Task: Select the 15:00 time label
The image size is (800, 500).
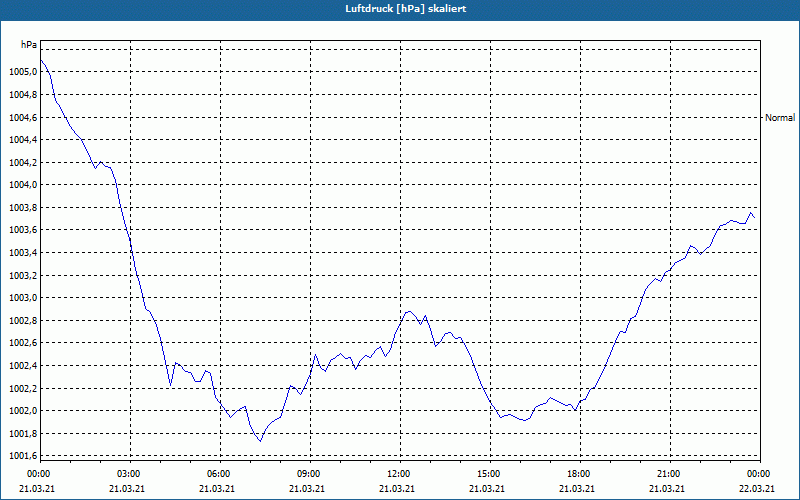Action: [490, 474]
